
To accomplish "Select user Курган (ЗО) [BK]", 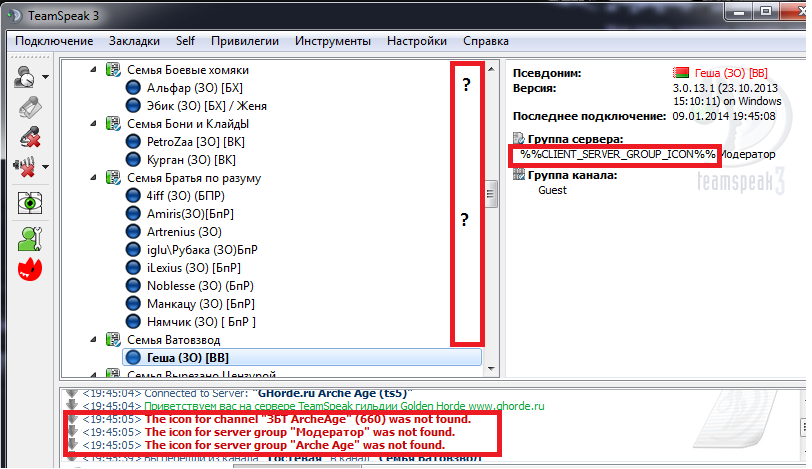I will pos(191,159).
